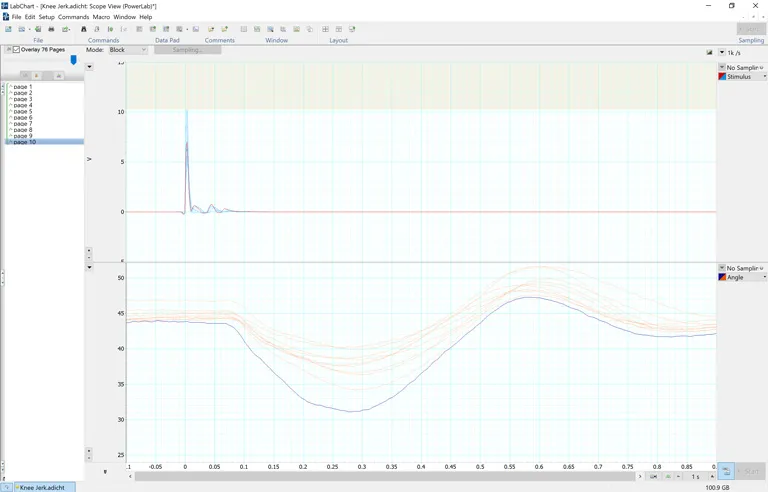Click the Knee Jerk.adicht document tab
768x492 pixels.
(40, 487)
